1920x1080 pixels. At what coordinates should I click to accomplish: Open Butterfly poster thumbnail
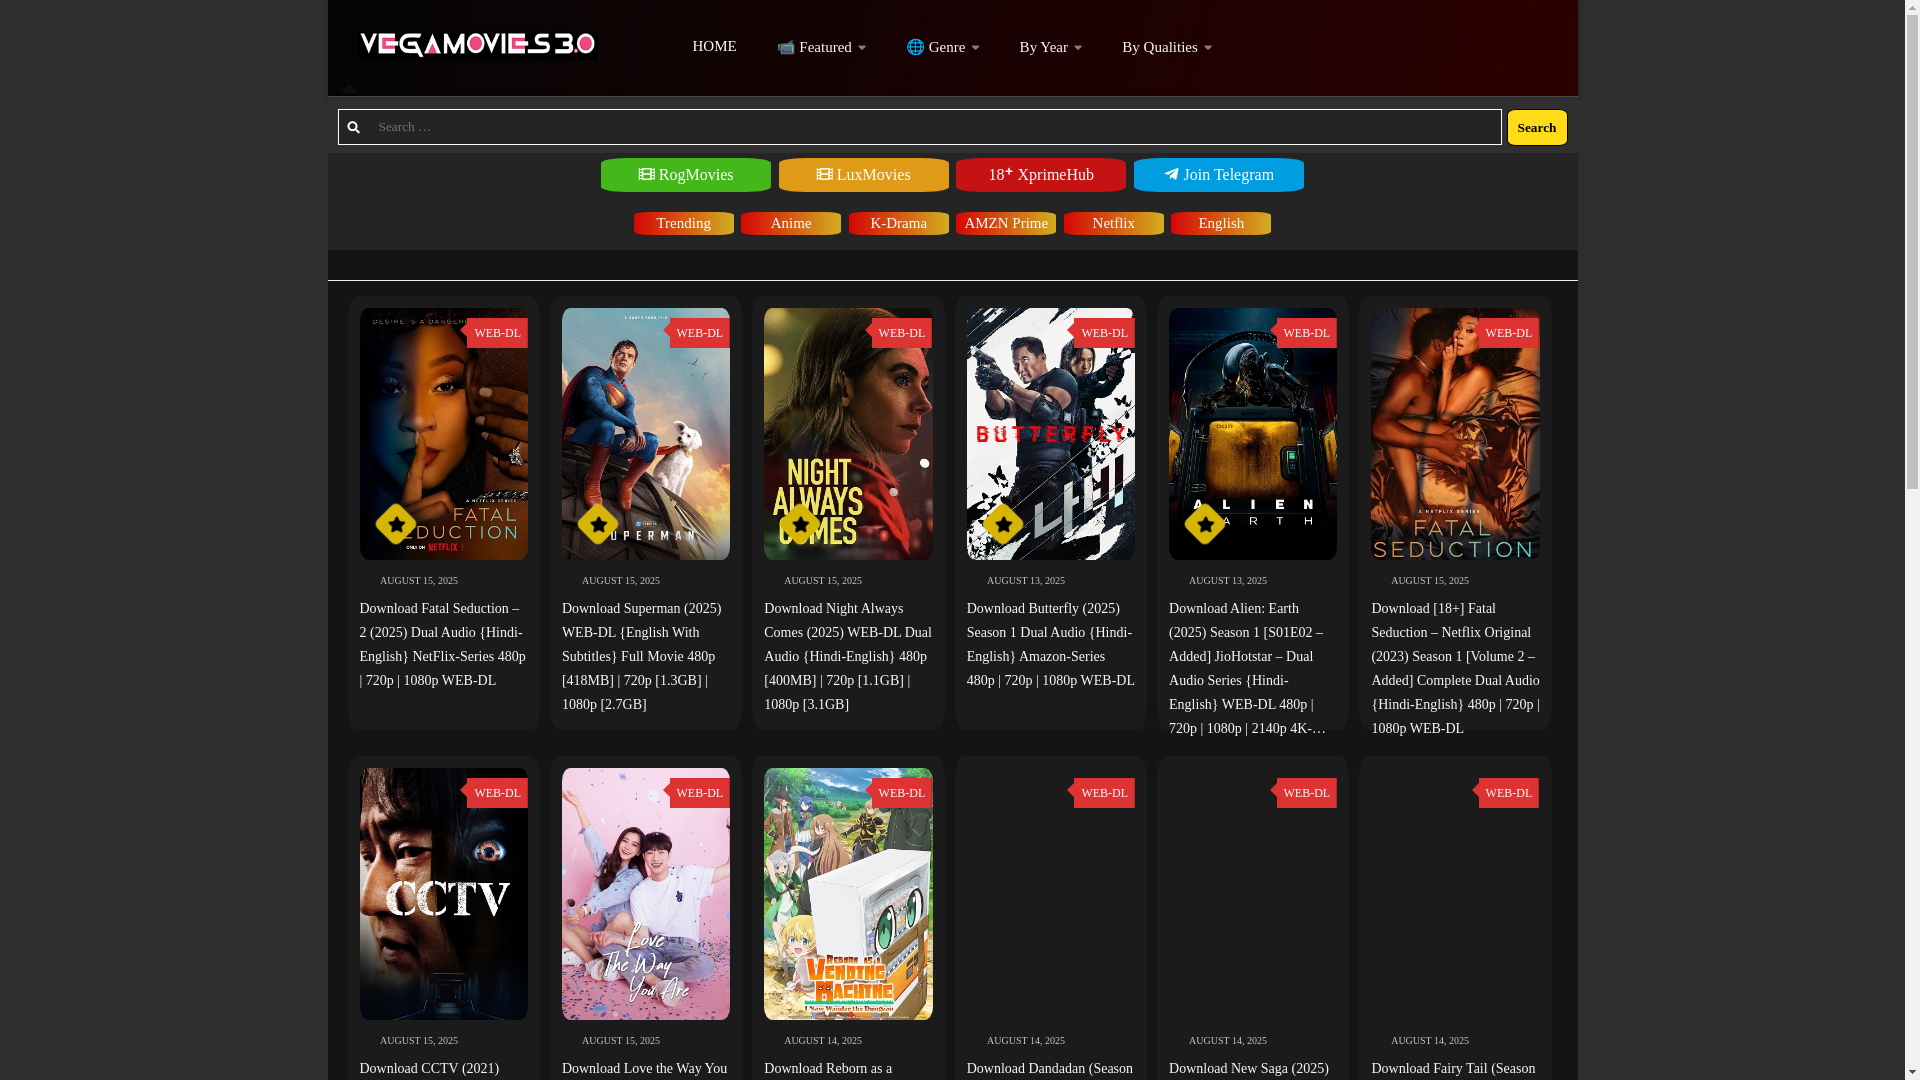coord(1051,434)
